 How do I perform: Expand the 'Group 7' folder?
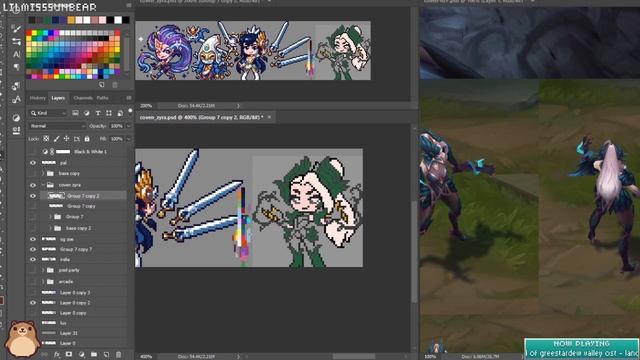point(51,217)
